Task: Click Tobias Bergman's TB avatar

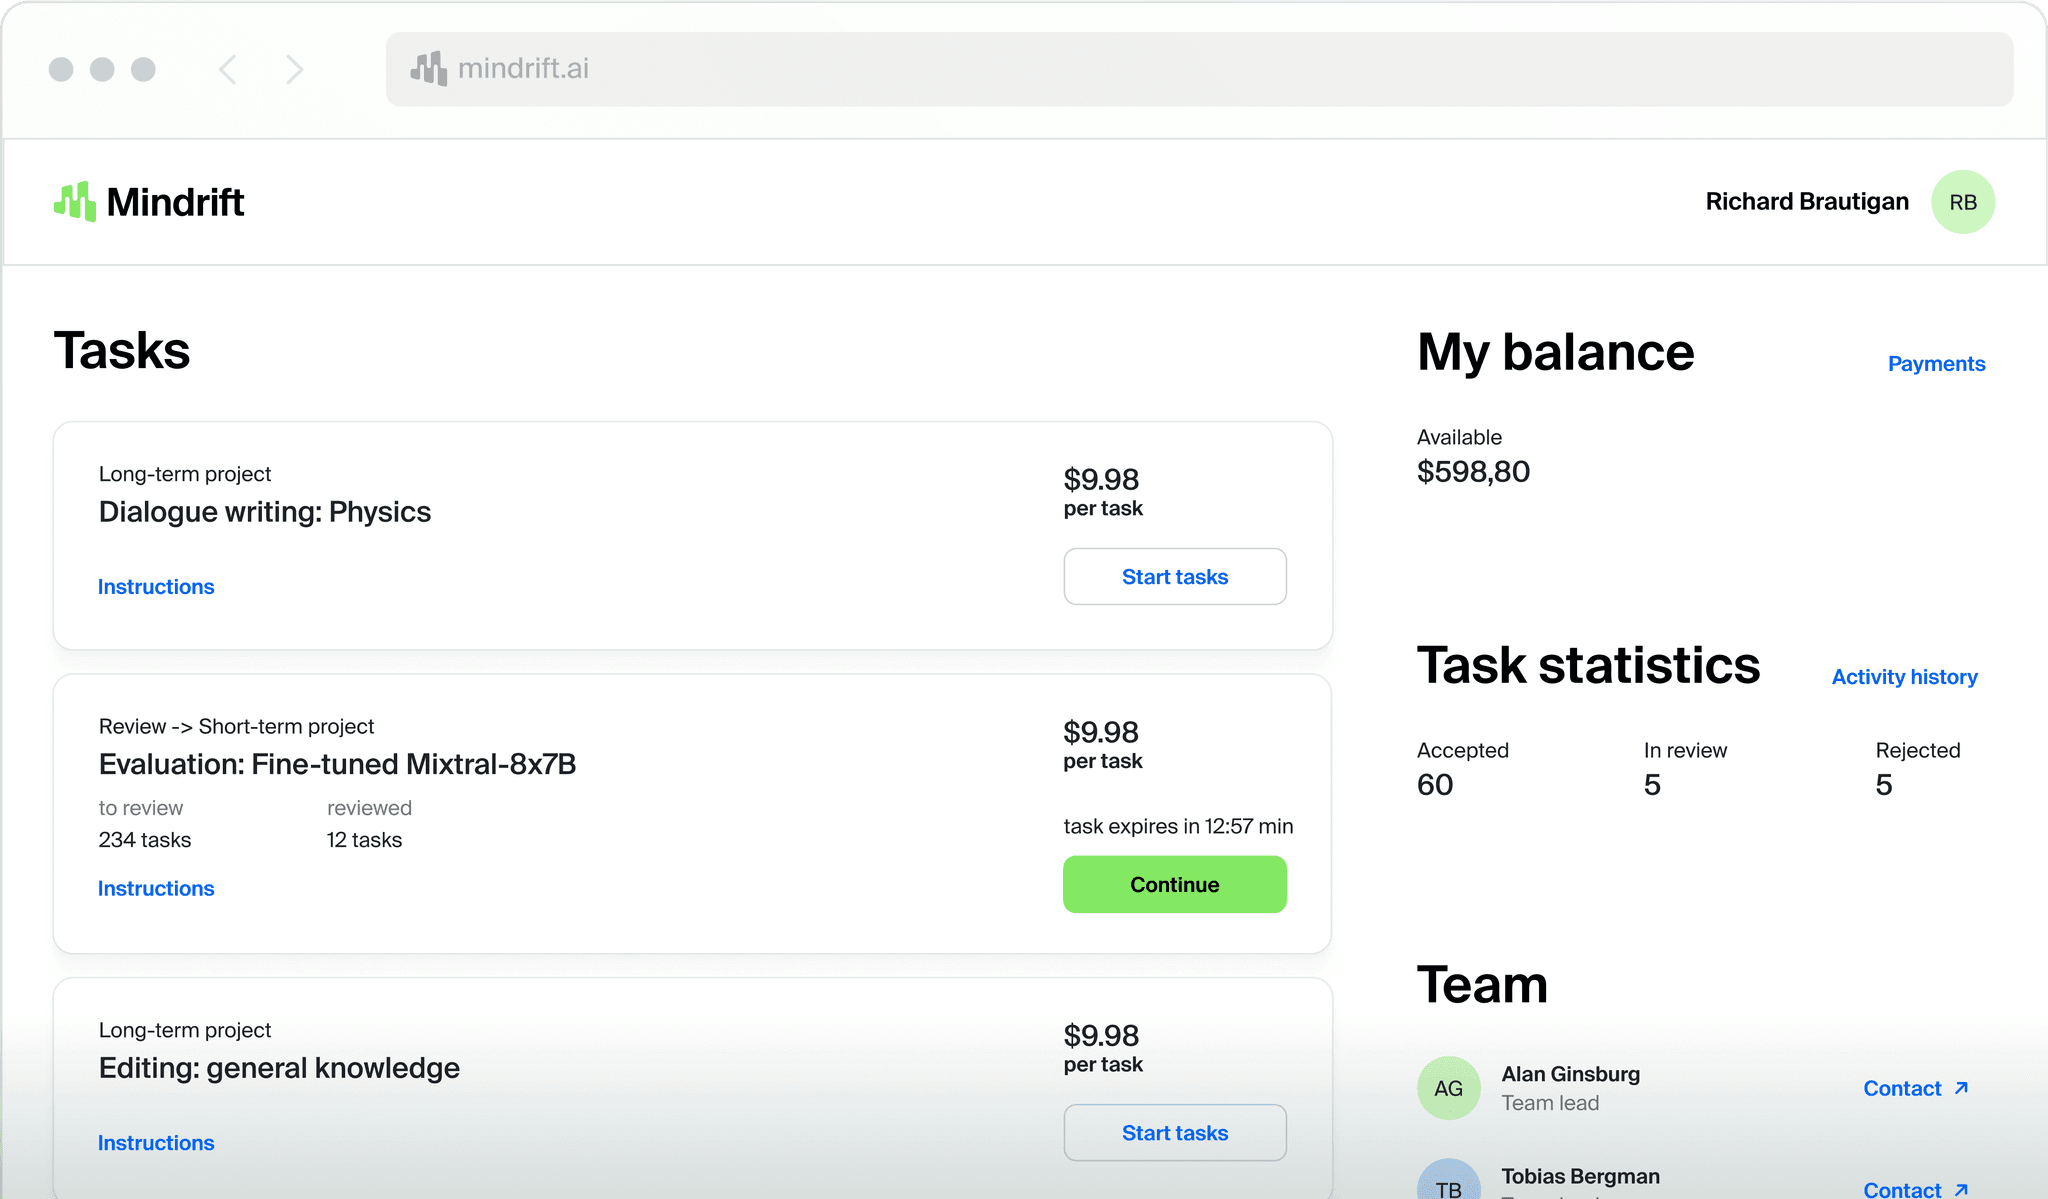Action: (x=1448, y=1184)
